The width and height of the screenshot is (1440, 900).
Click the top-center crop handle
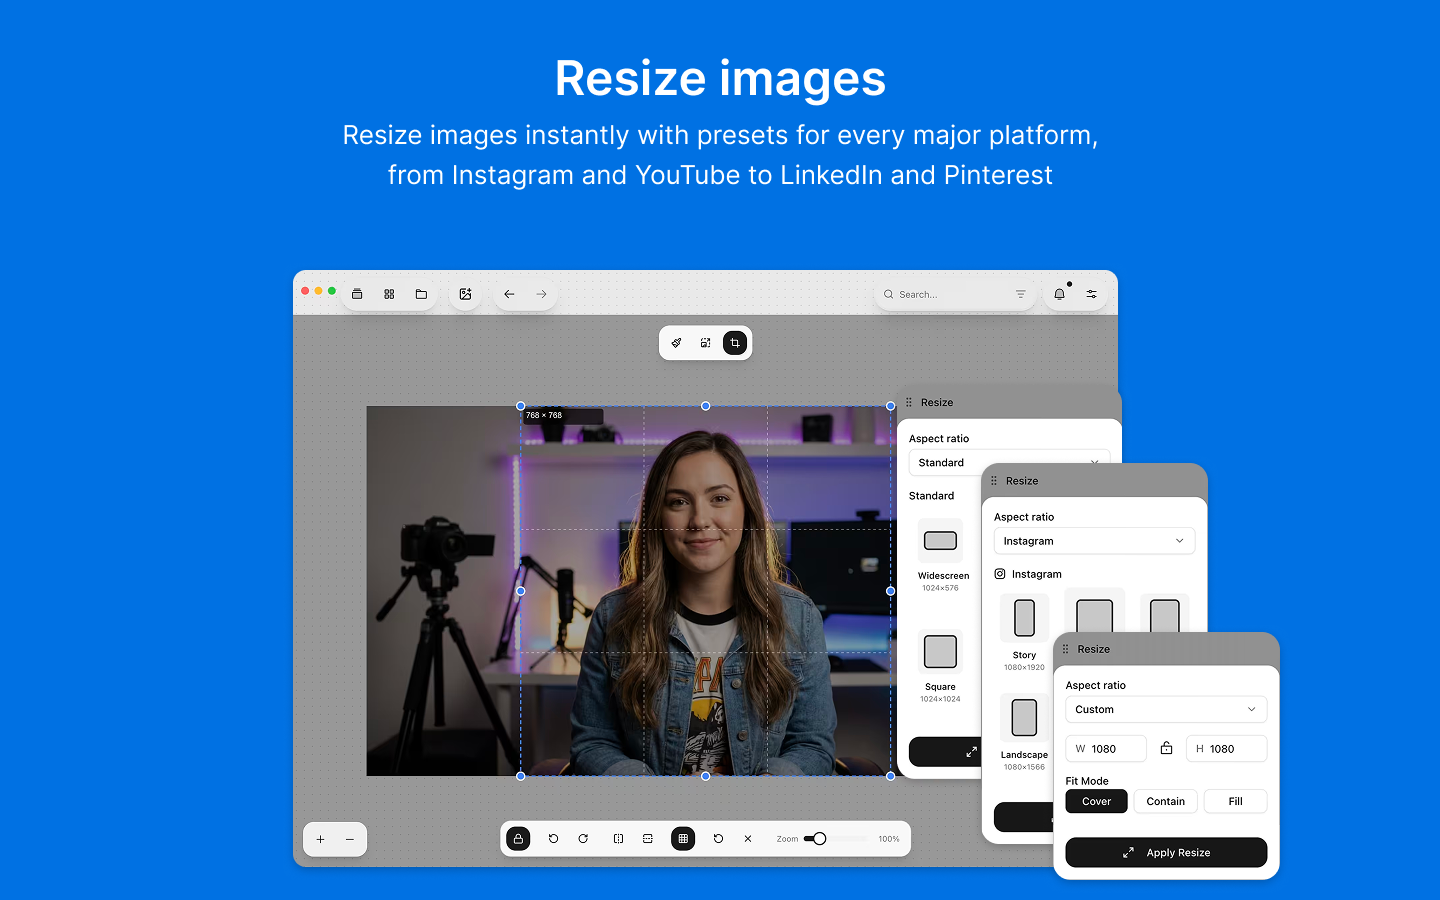click(x=706, y=406)
